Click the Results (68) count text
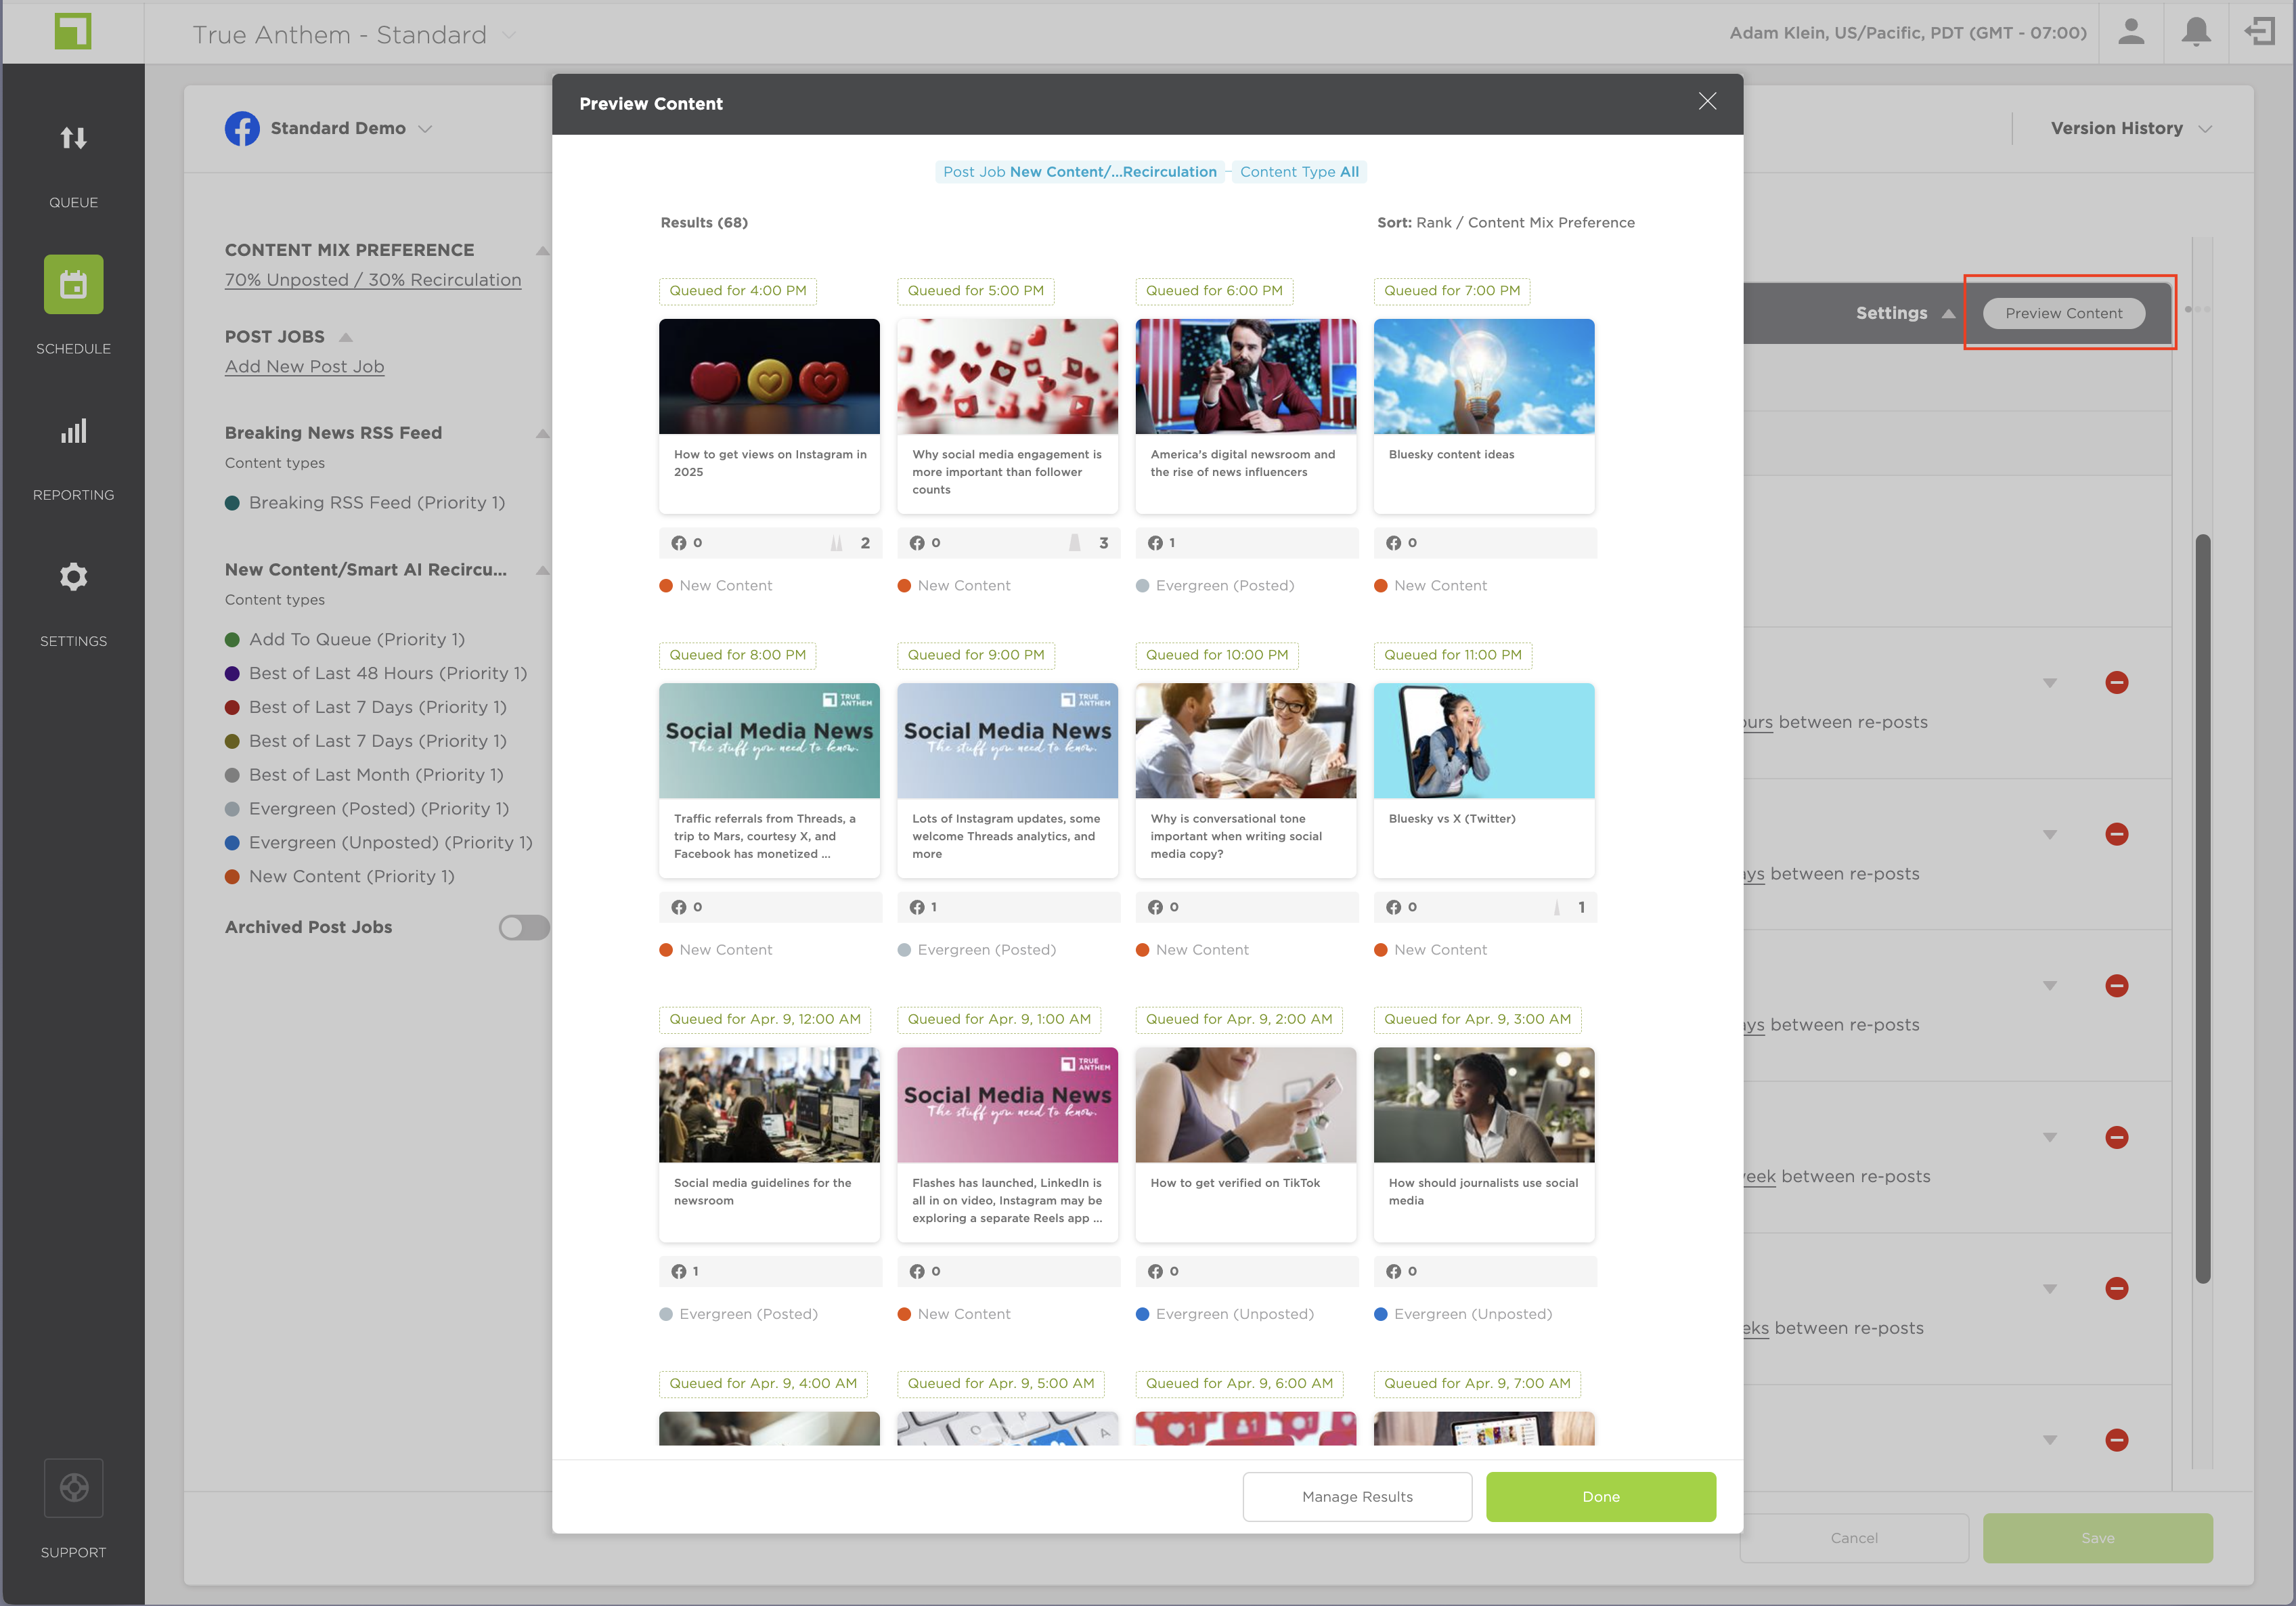The image size is (2296, 1606). point(704,223)
